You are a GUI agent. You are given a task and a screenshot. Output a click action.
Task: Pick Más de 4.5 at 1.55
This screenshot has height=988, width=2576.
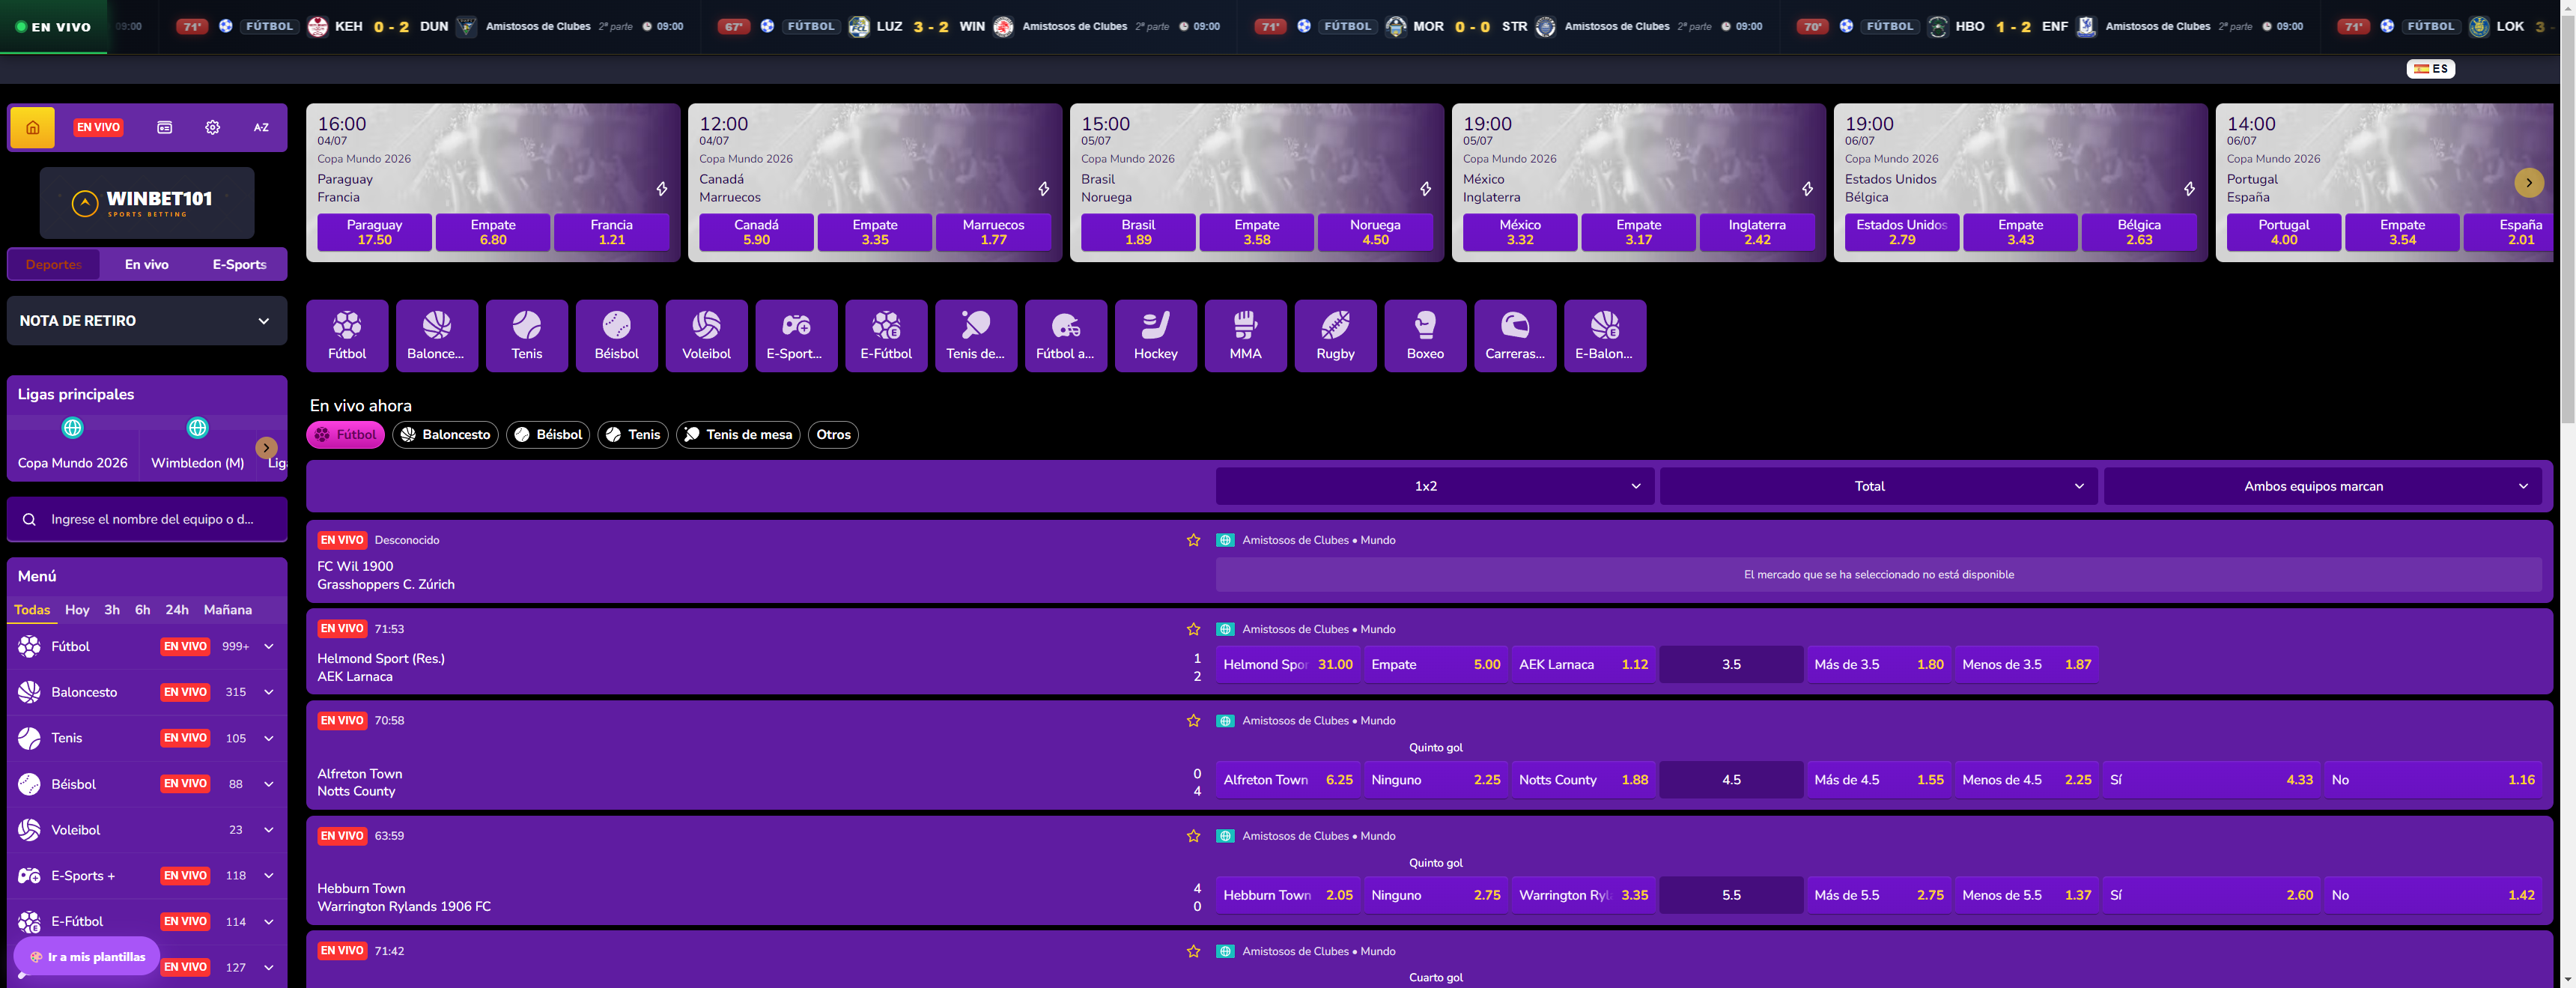pyautogui.click(x=1879, y=780)
